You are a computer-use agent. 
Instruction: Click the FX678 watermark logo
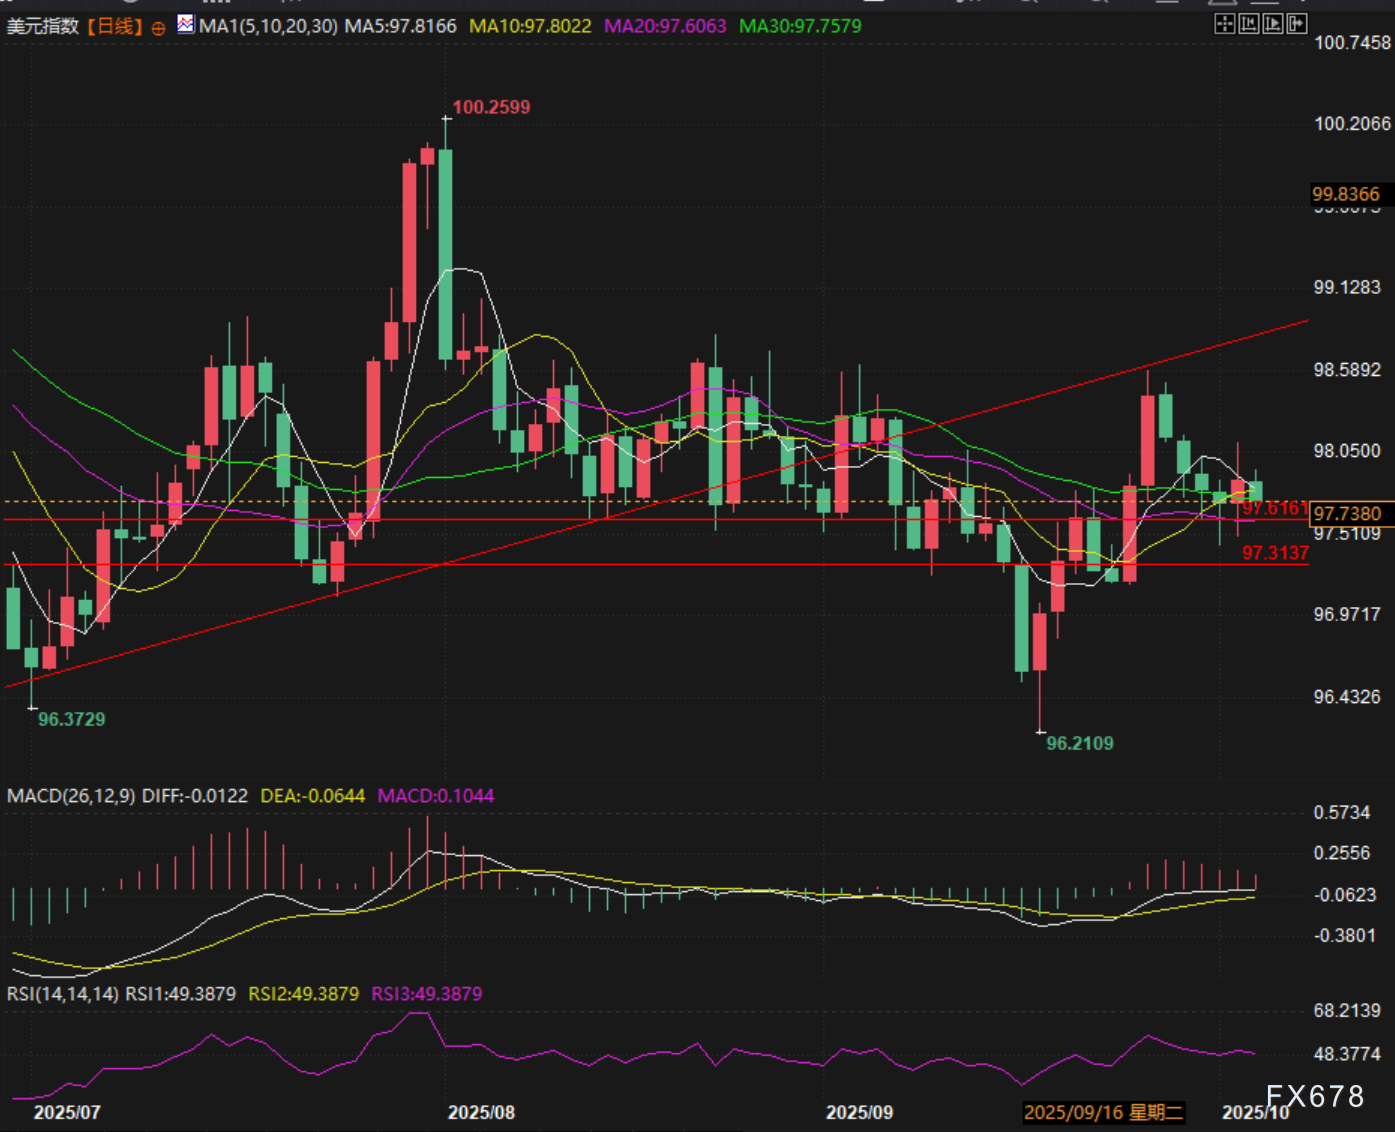pyautogui.click(x=1314, y=1097)
